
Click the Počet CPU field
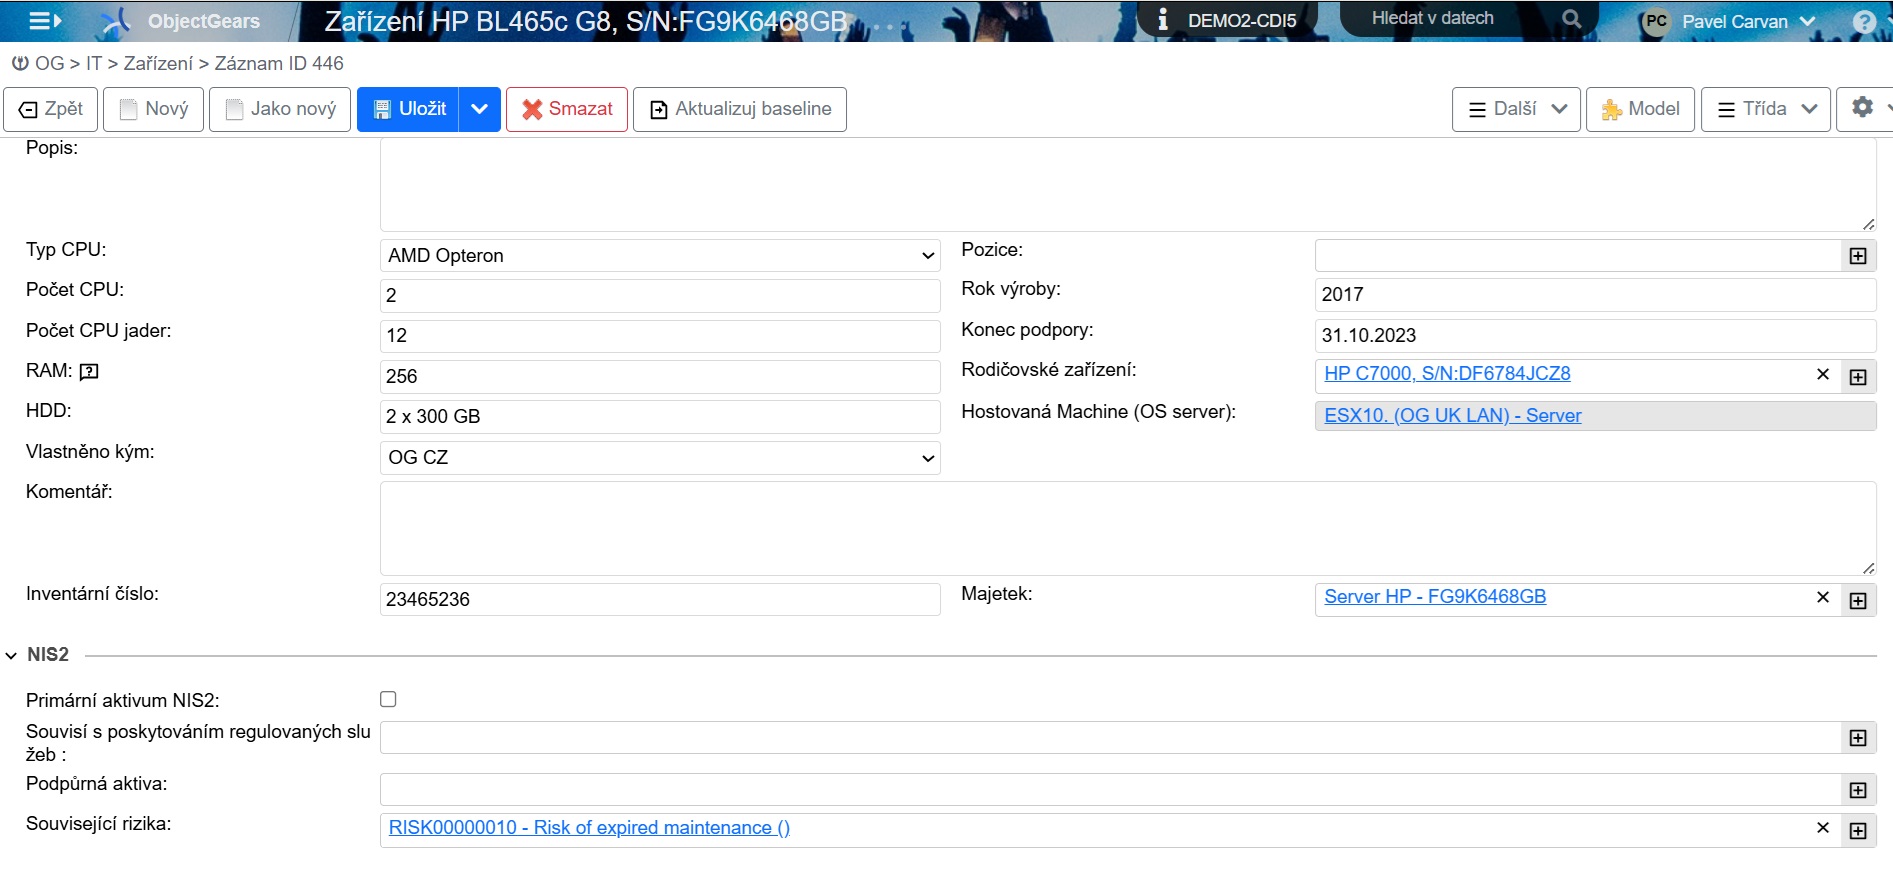(x=660, y=296)
